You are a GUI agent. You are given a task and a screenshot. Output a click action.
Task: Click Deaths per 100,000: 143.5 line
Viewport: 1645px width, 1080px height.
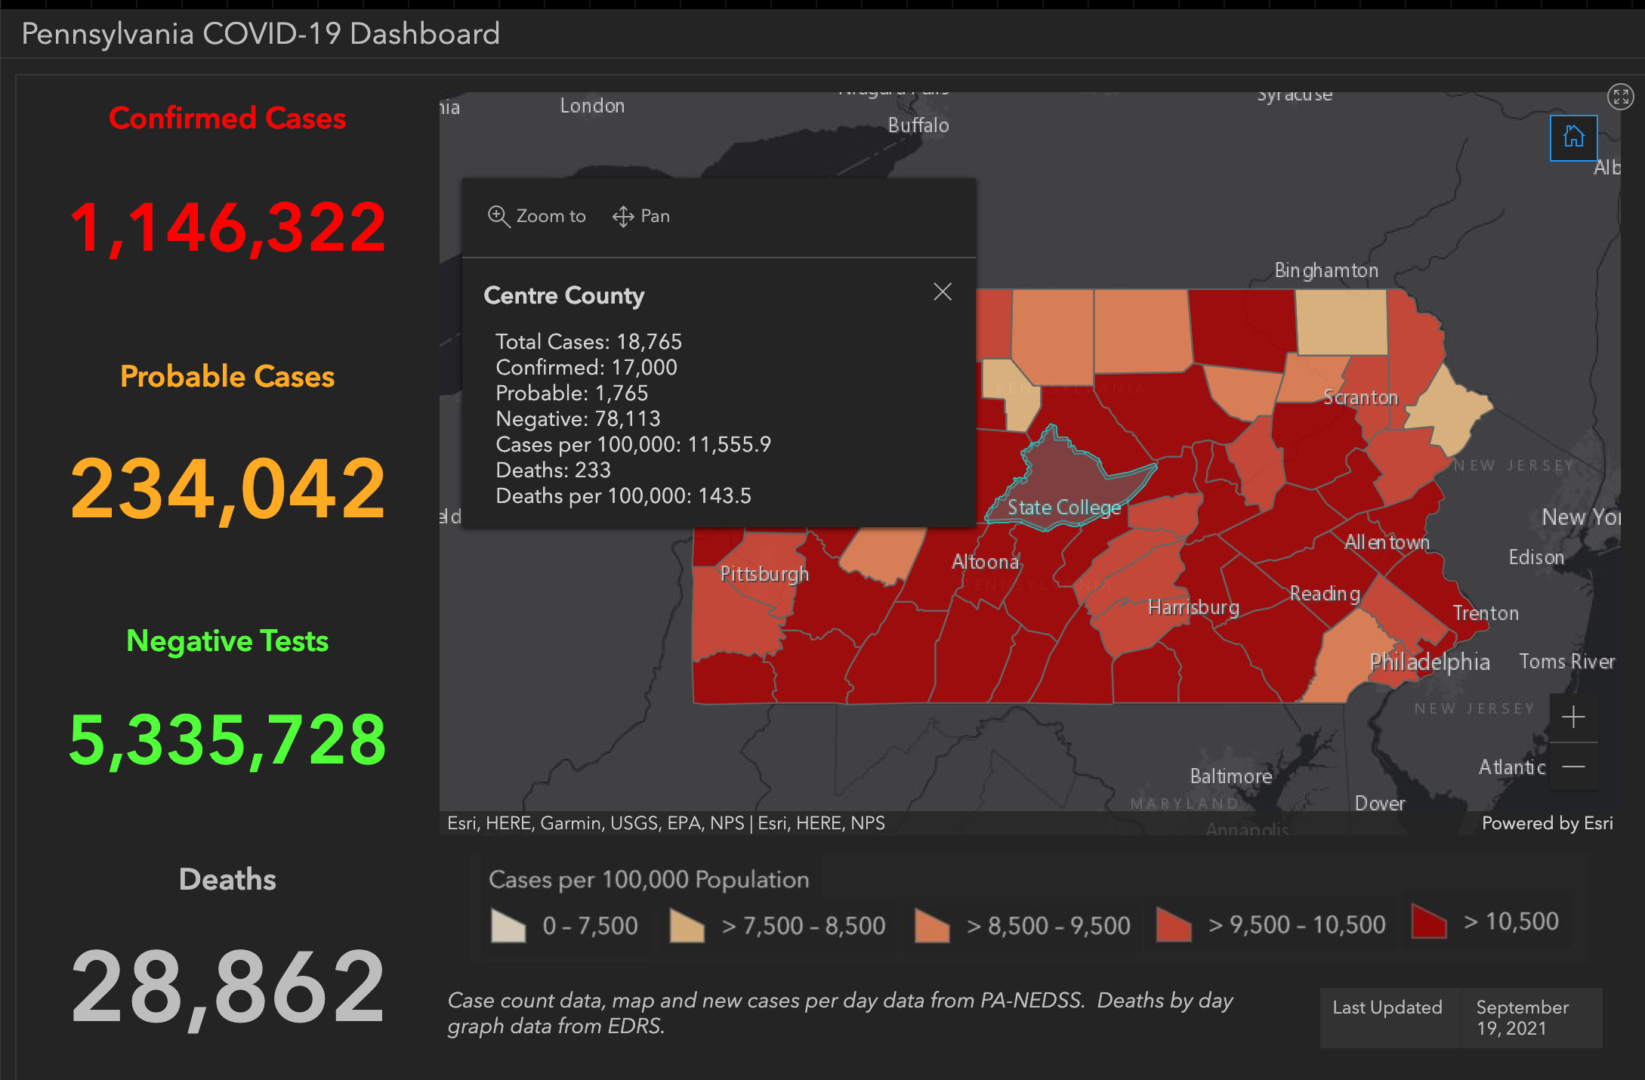[x=623, y=496]
